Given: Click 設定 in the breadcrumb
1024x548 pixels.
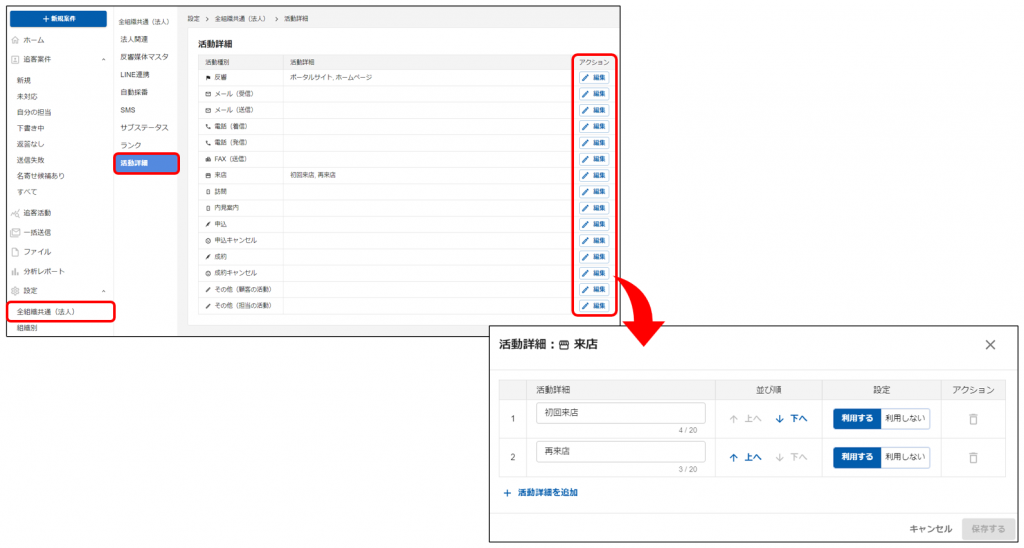Looking at the screenshot, I should point(194,19).
